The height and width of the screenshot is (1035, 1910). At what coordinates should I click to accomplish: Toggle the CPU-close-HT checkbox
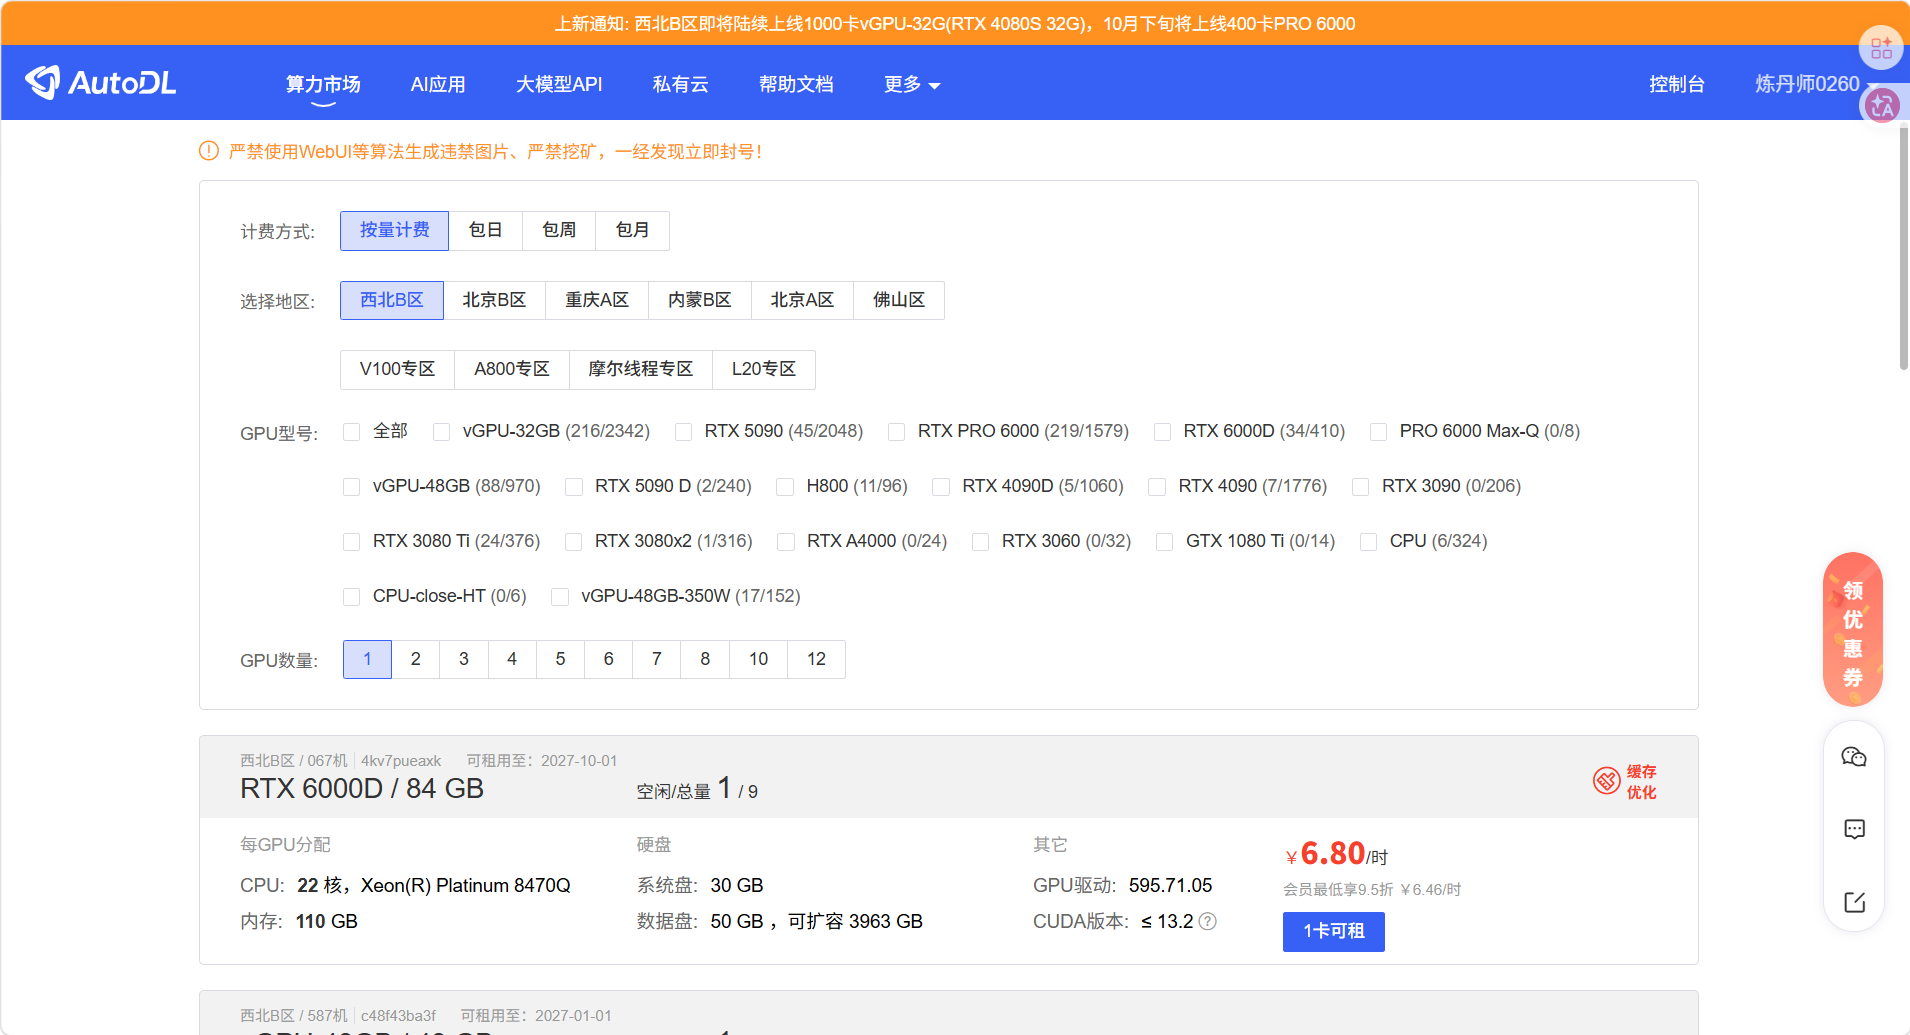coord(351,597)
